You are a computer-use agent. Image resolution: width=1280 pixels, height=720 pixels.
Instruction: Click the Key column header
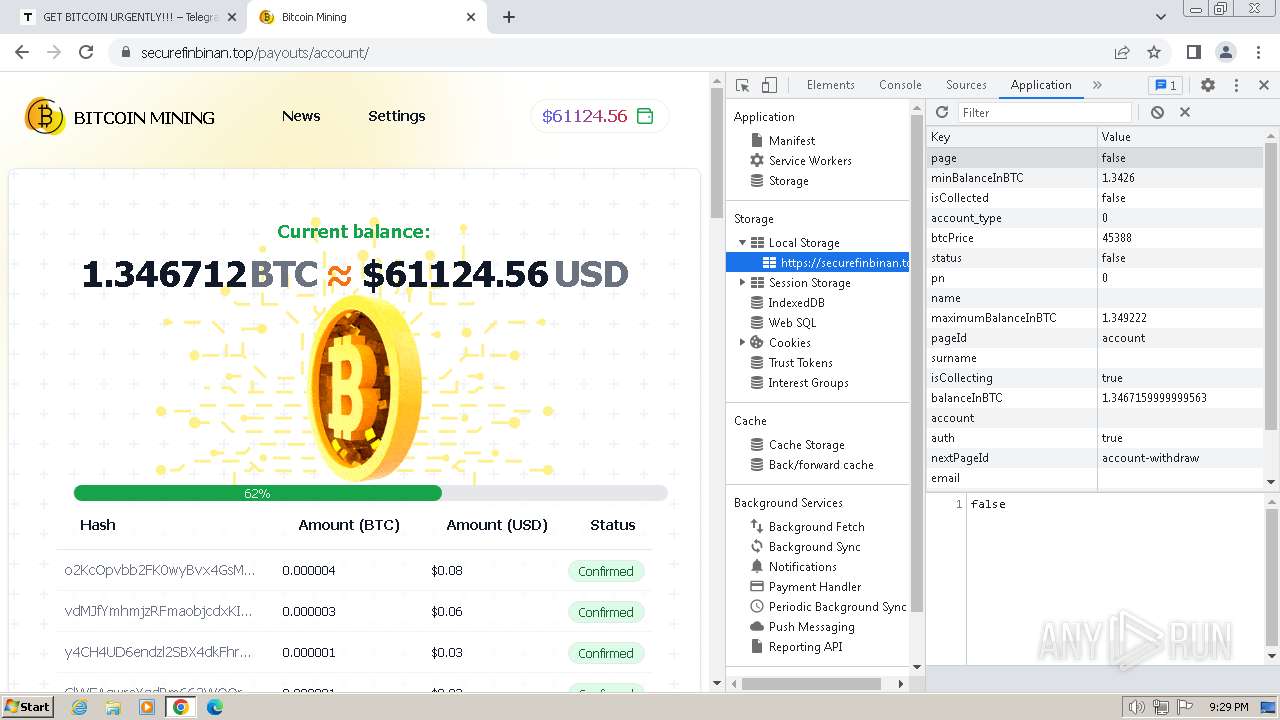tap(1011, 137)
